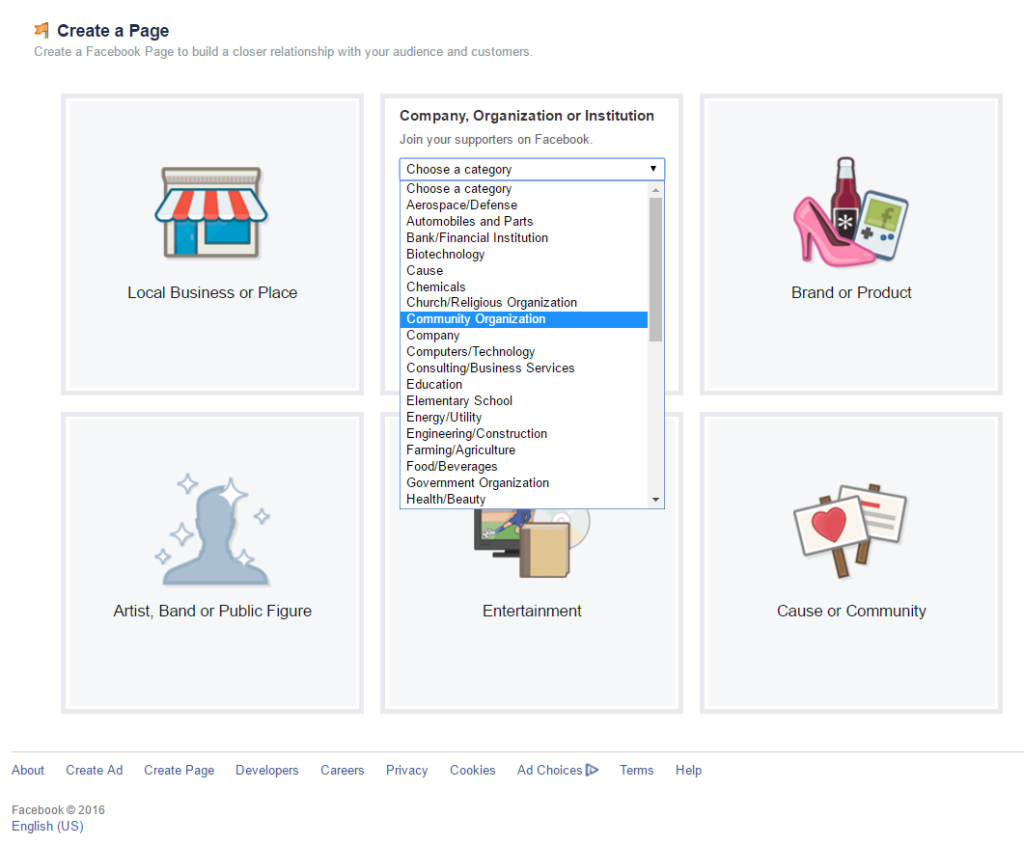1024x845 pixels.
Task: Pick Biotechnology in the dropdown list
Action: click(524, 254)
